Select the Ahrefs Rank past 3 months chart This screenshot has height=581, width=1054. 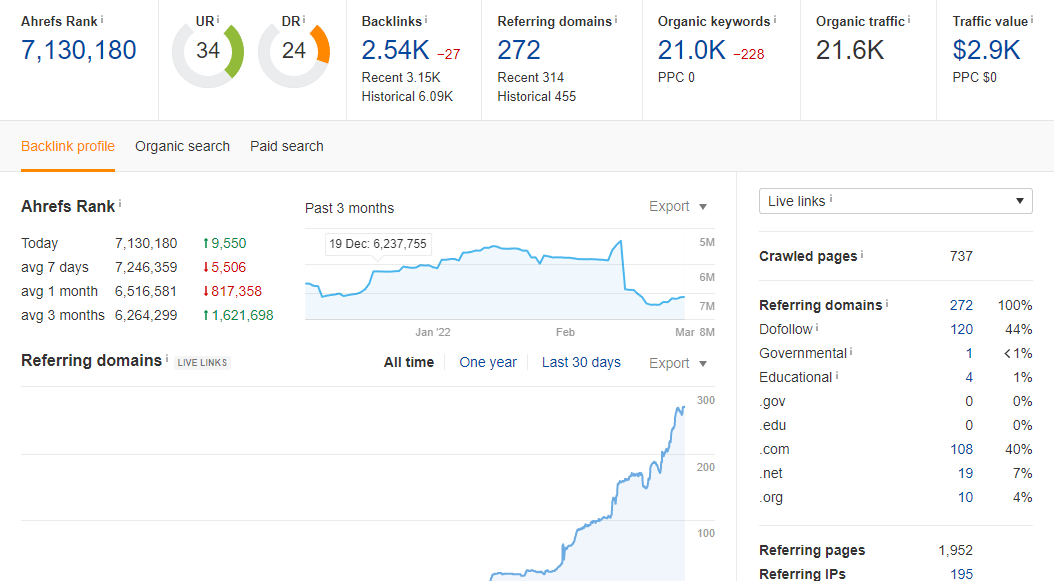pos(495,274)
